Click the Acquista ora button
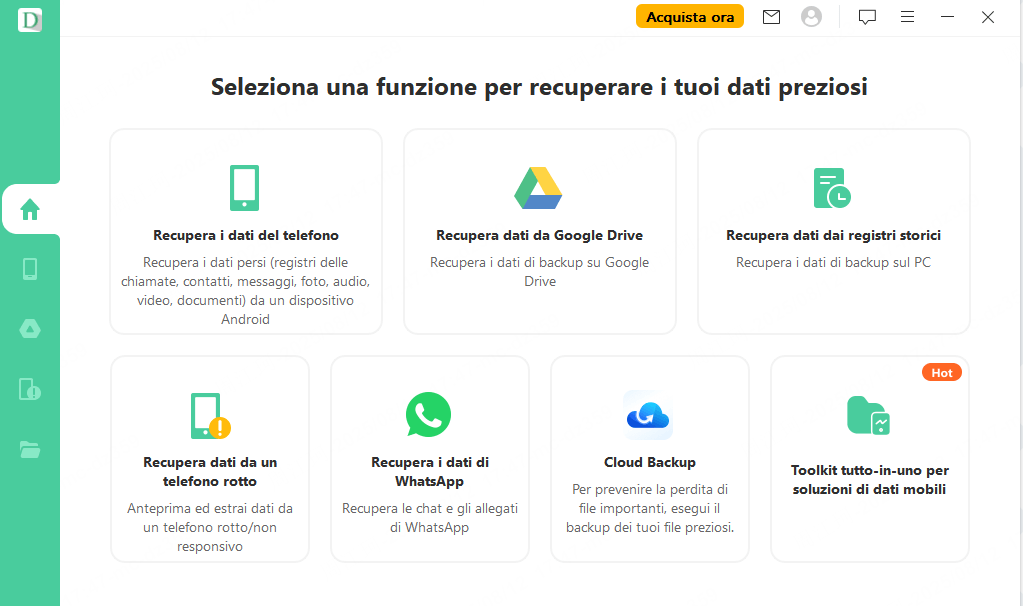Screen dimensions: 1023x606 [x=690, y=17]
